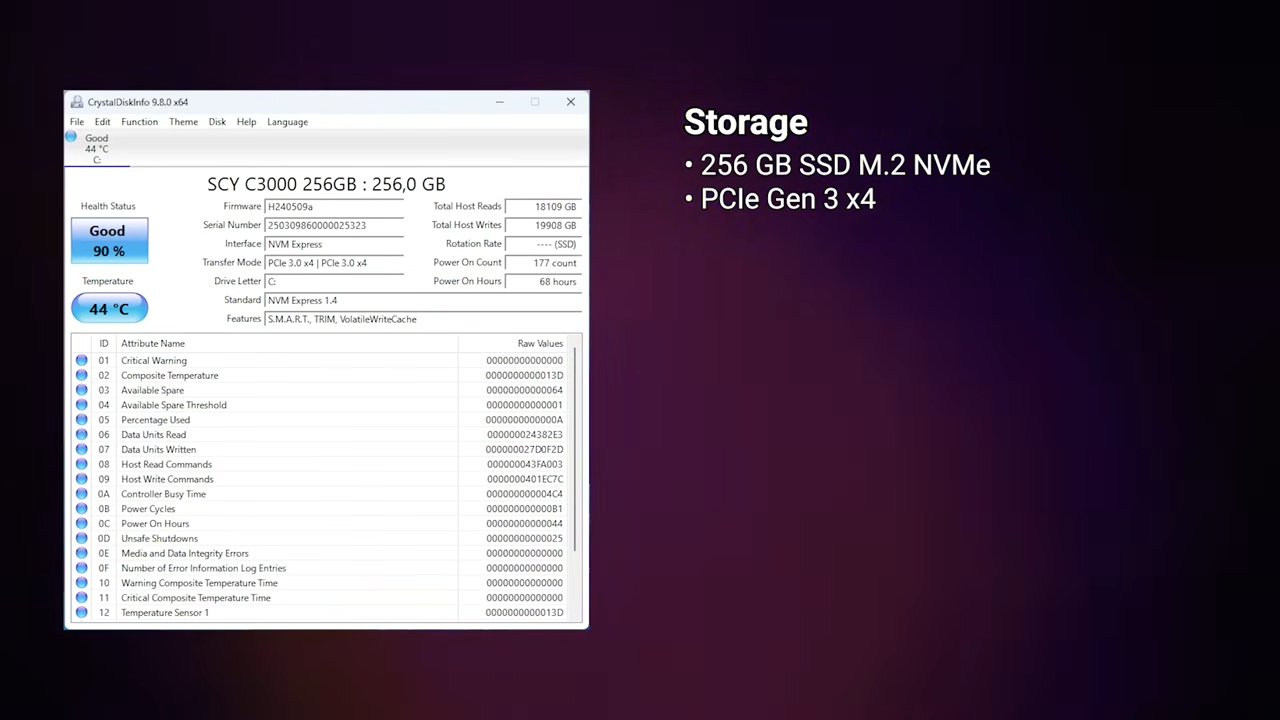
Task: Select the Critical Warning attribute name
Action: click(154, 360)
